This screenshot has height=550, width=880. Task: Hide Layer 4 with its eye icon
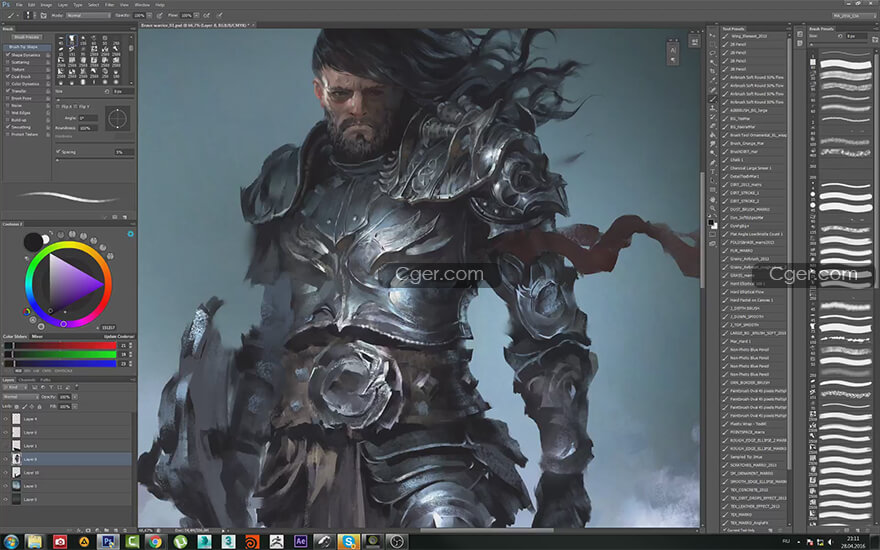[6, 419]
